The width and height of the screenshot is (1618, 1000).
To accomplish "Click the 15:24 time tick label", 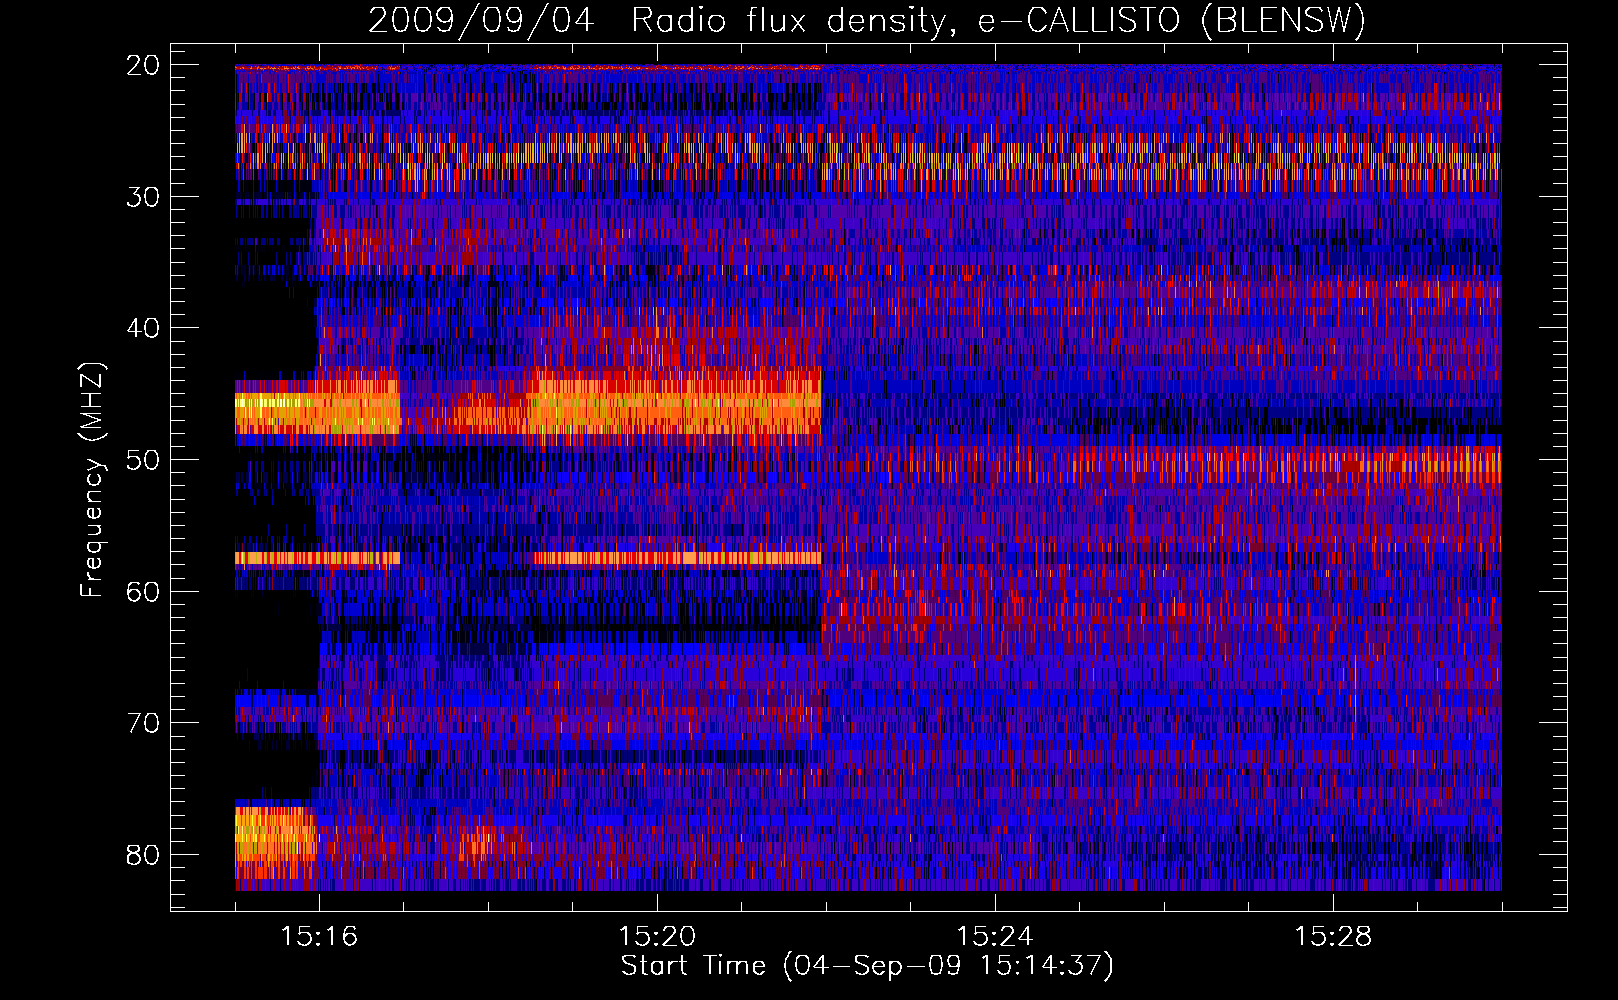I will click(x=995, y=937).
